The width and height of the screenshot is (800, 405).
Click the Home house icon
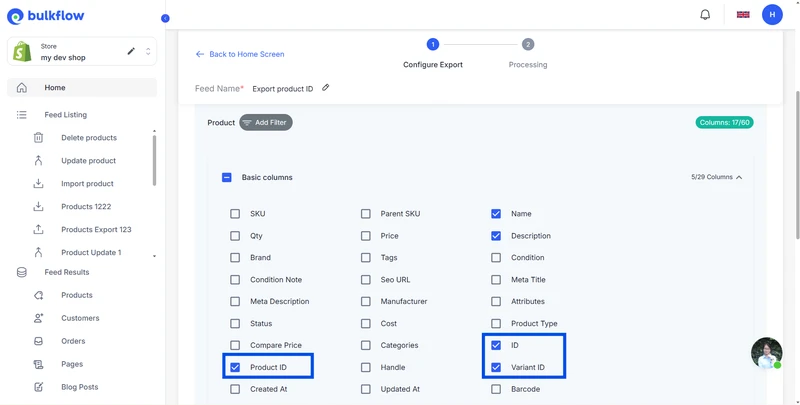(22, 88)
